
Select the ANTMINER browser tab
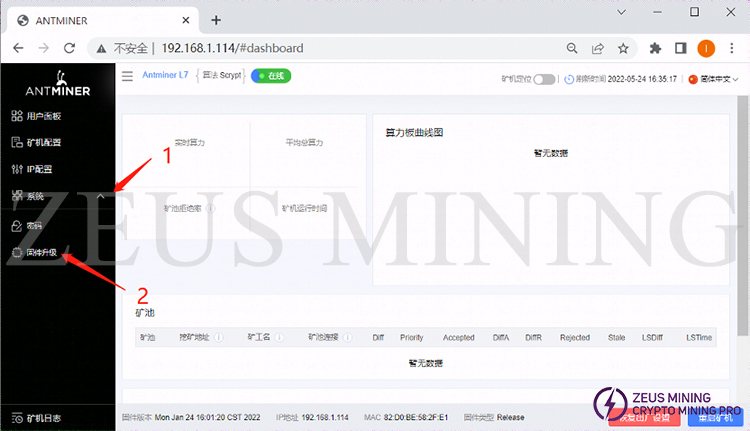(x=103, y=21)
